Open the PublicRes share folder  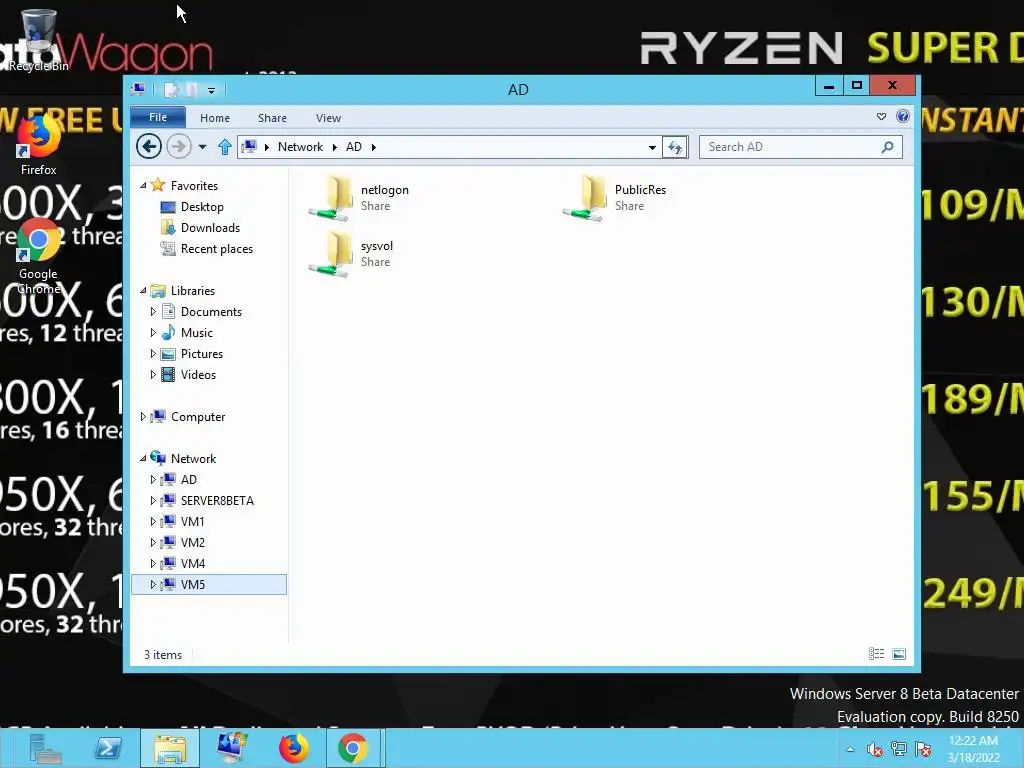click(614, 197)
